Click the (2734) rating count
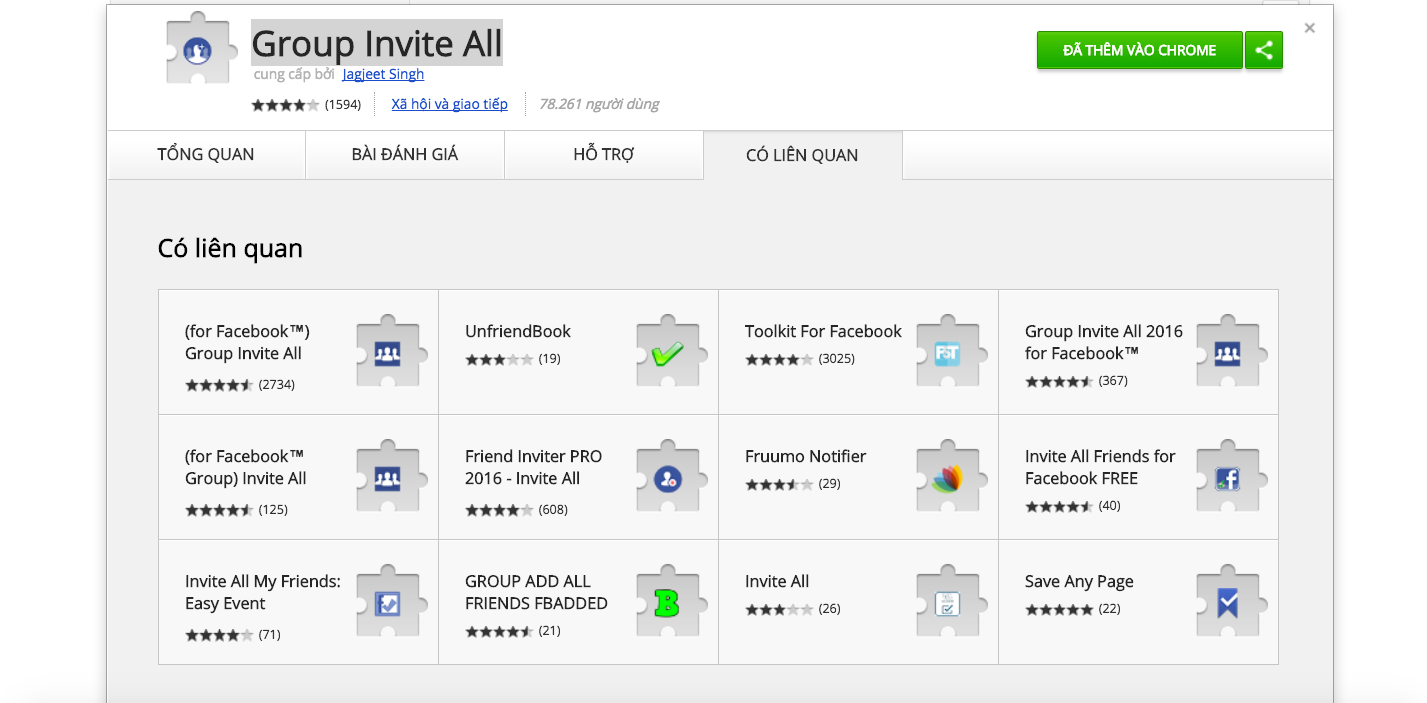 pos(277,384)
